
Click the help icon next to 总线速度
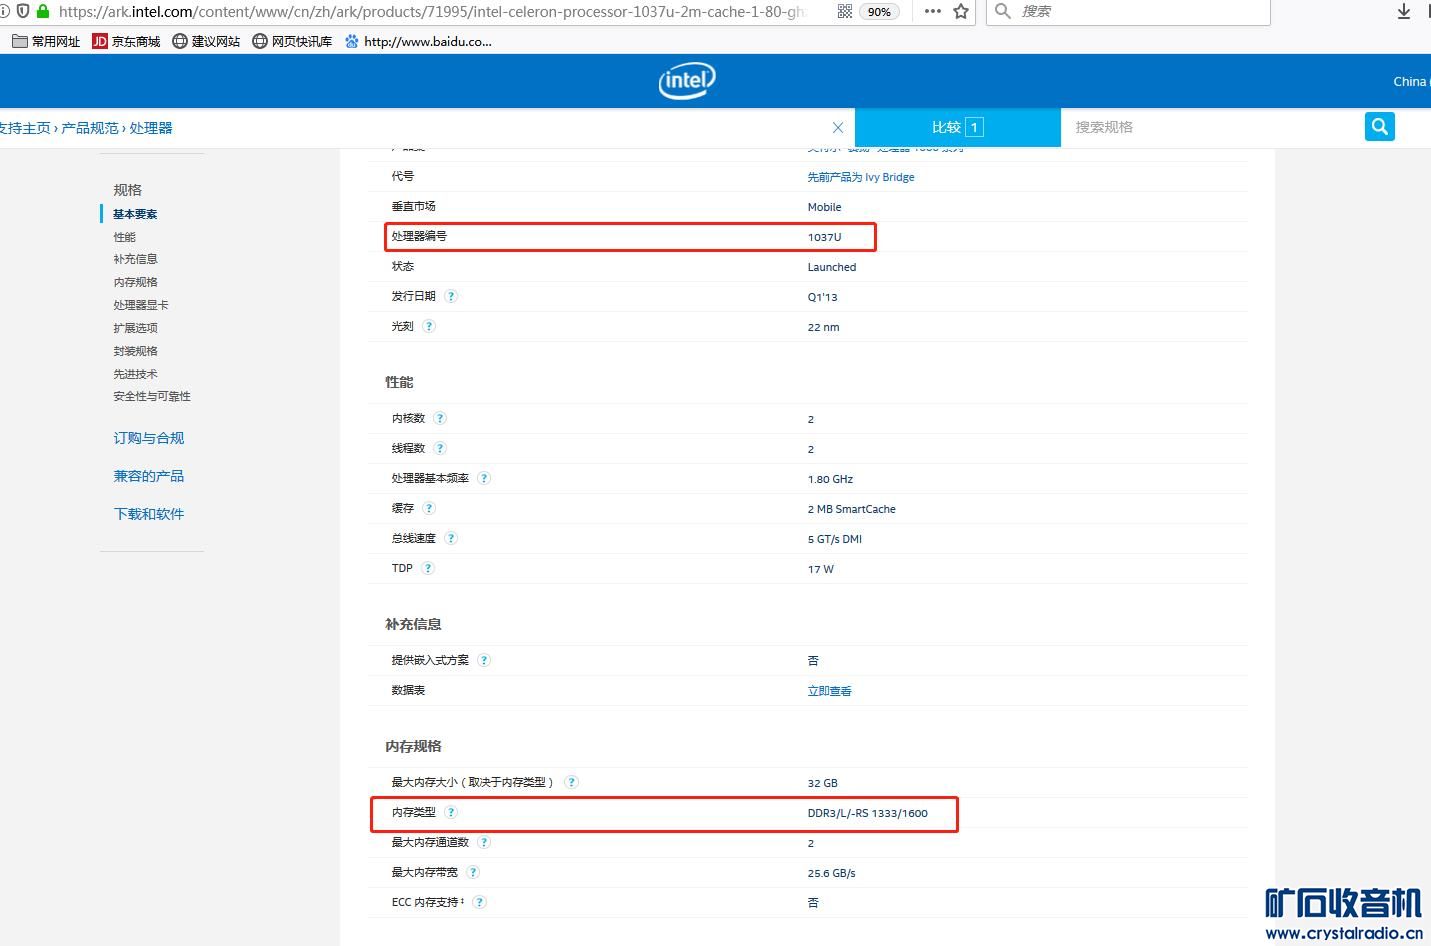(x=451, y=538)
